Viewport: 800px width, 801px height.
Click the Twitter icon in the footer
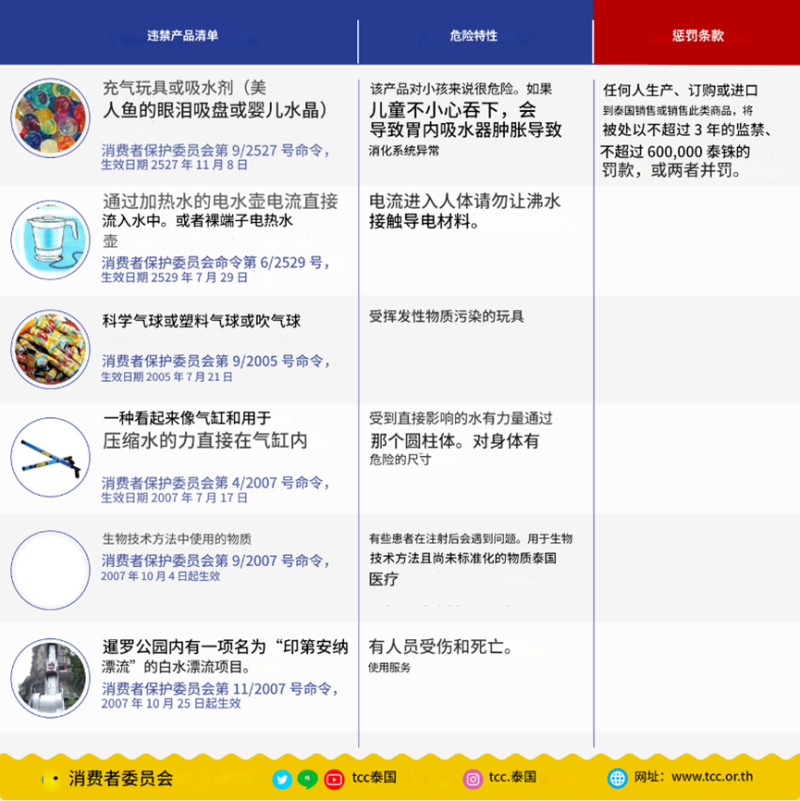282,778
